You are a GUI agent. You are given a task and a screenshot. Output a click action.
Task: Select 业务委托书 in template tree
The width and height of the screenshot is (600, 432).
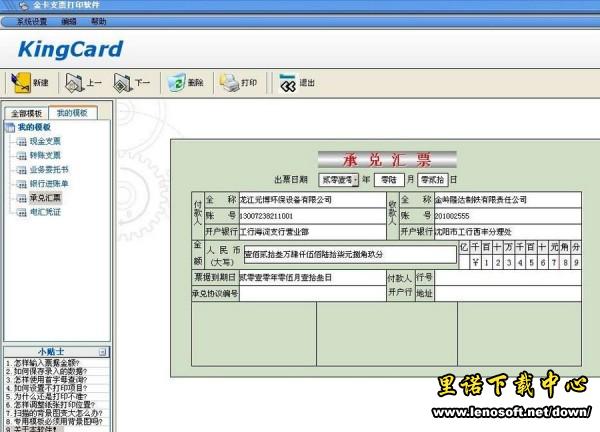click(49, 170)
